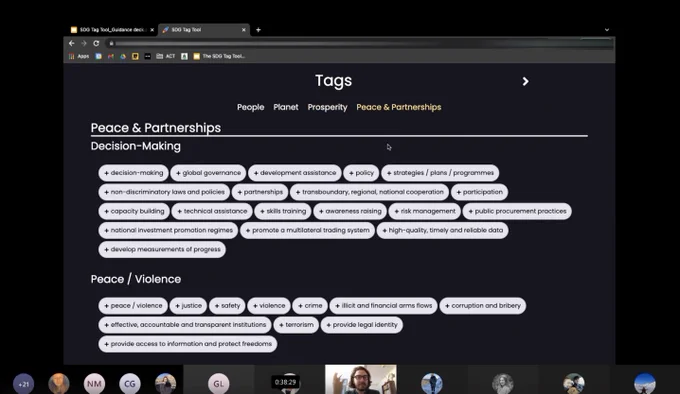Image resolution: width=680 pixels, height=394 pixels.
Task: Switch to SDG Tag Tool_Guidance deck tab
Action: (112, 30)
